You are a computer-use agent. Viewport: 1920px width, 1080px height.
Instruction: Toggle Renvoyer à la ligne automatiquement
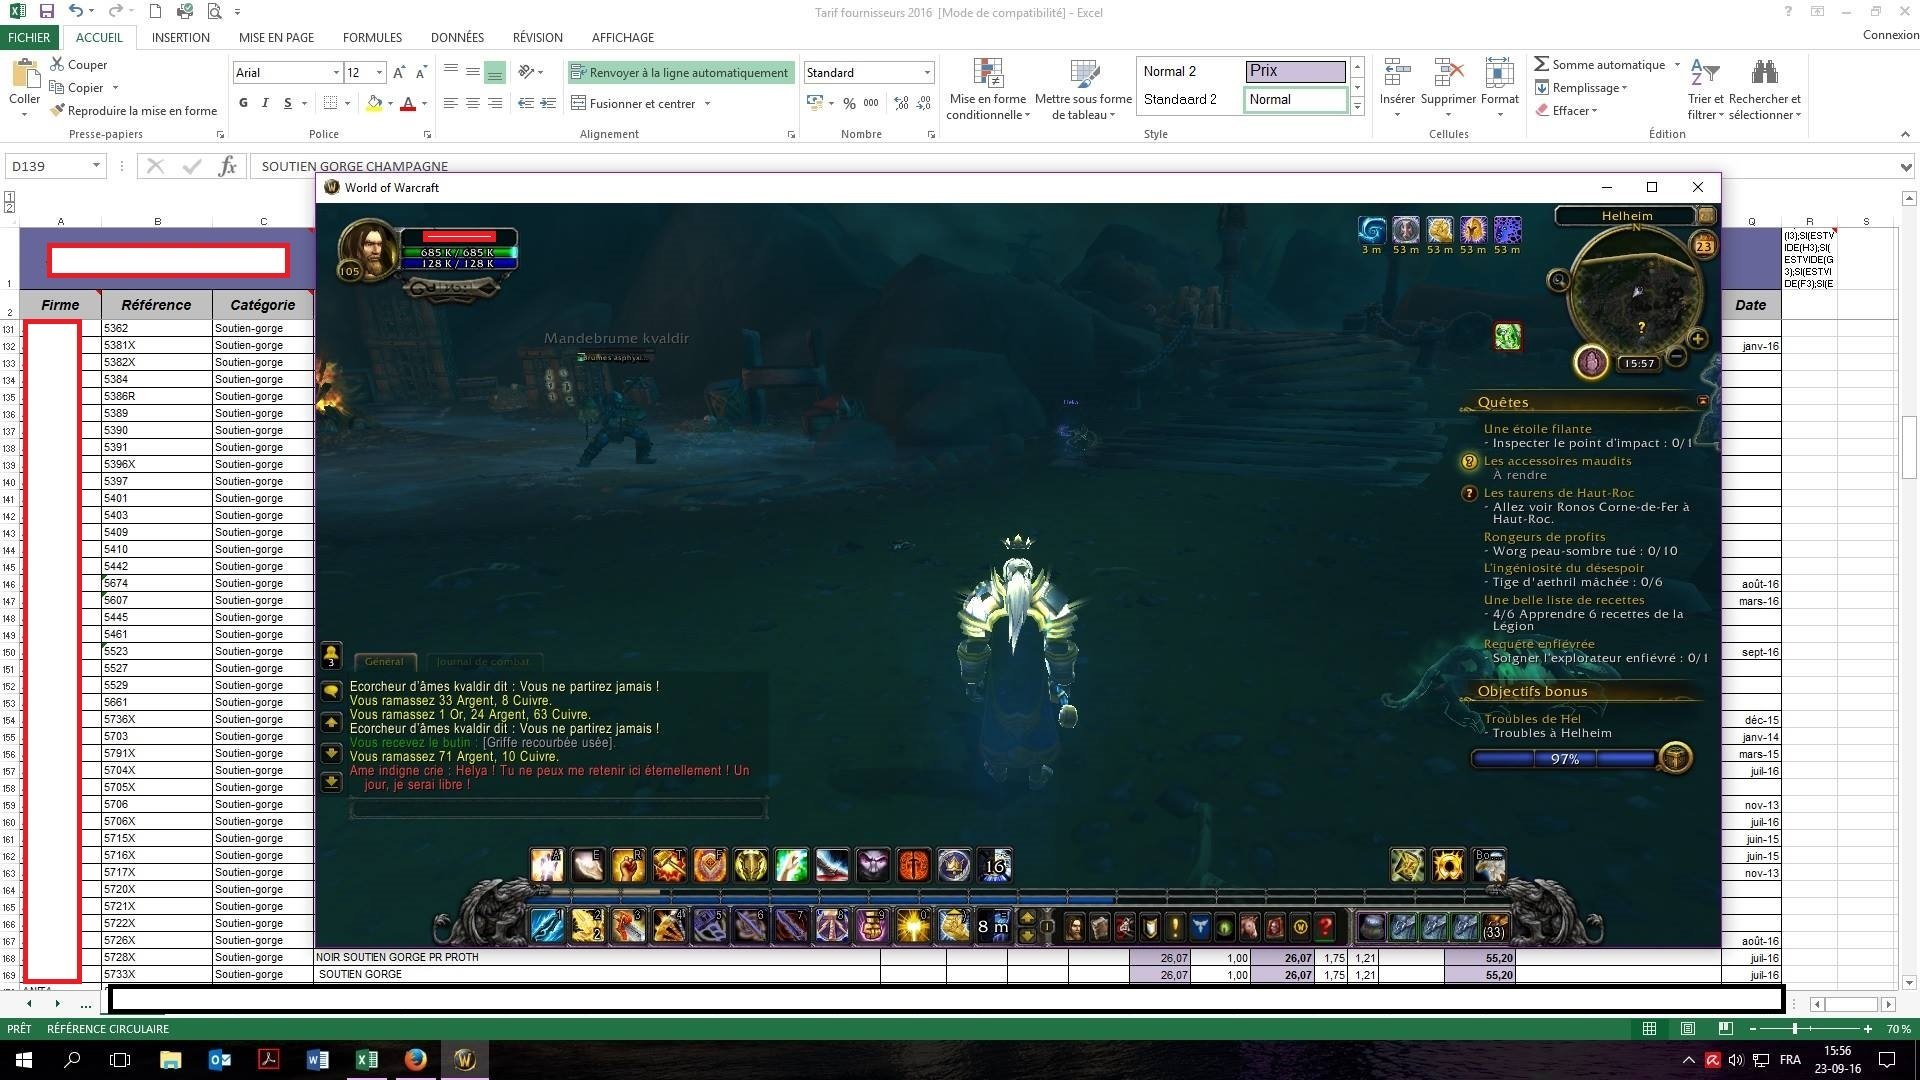[x=680, y=73]
